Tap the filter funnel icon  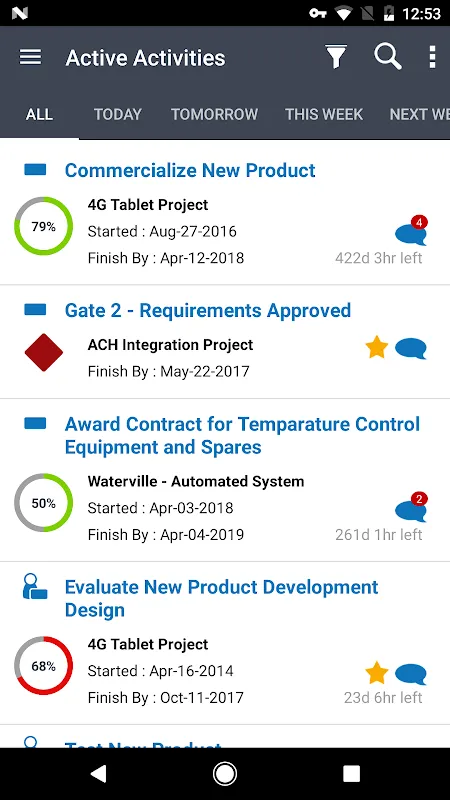(336, 57)
